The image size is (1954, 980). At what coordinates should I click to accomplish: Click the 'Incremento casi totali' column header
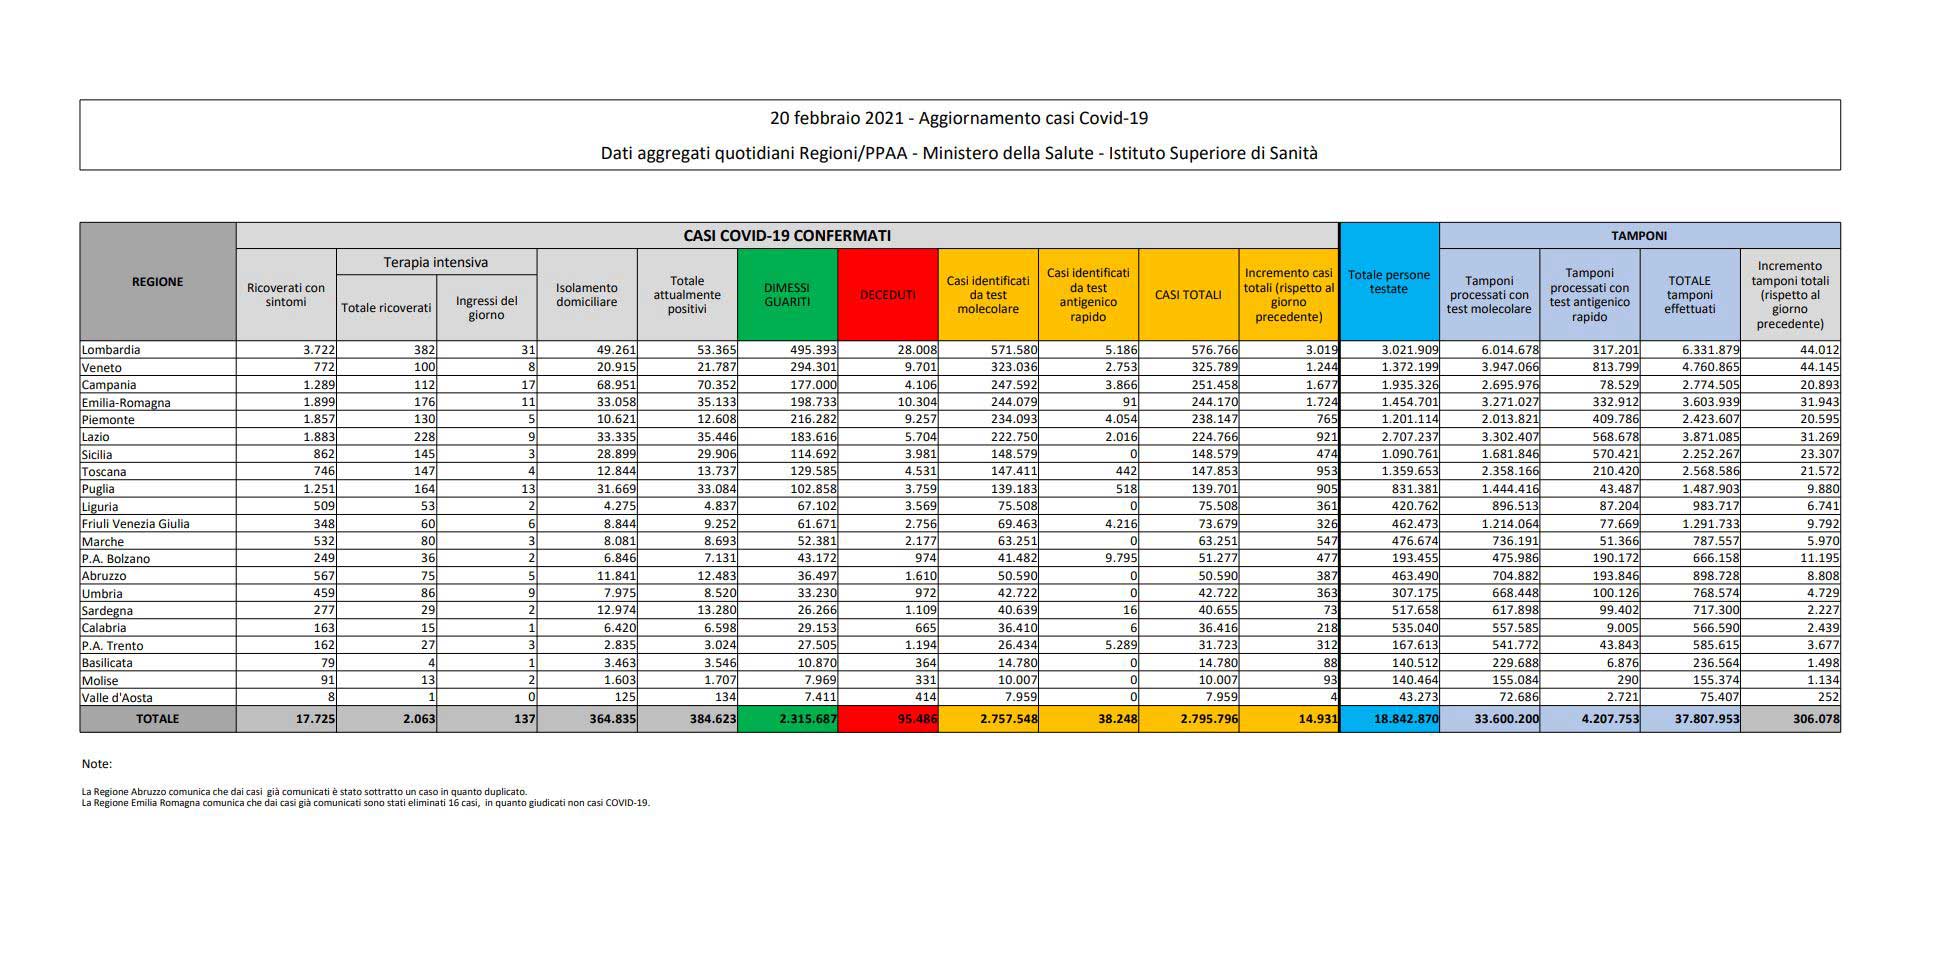(1288, 295)
